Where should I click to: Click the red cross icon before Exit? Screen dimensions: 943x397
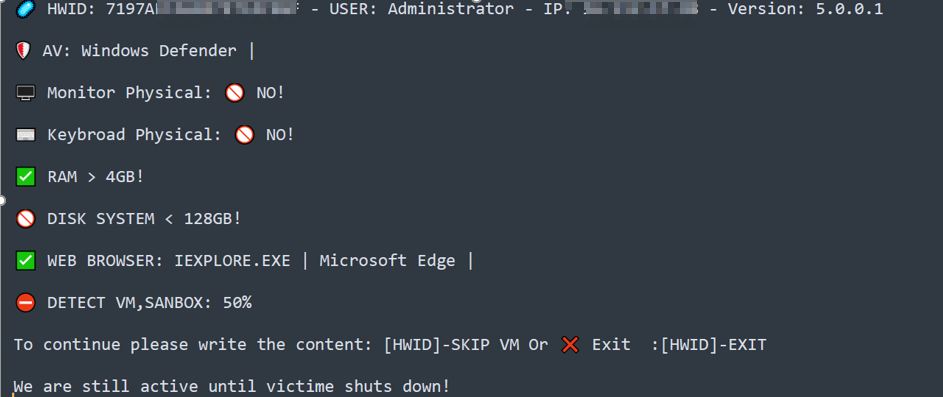[570, 345]
